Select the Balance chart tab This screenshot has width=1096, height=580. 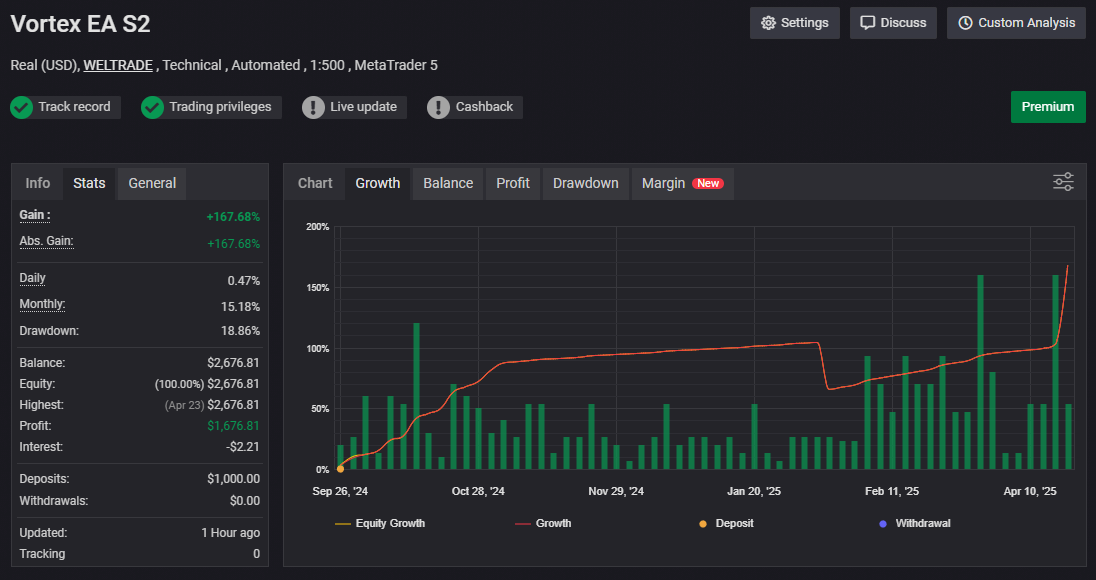point(448,183)
